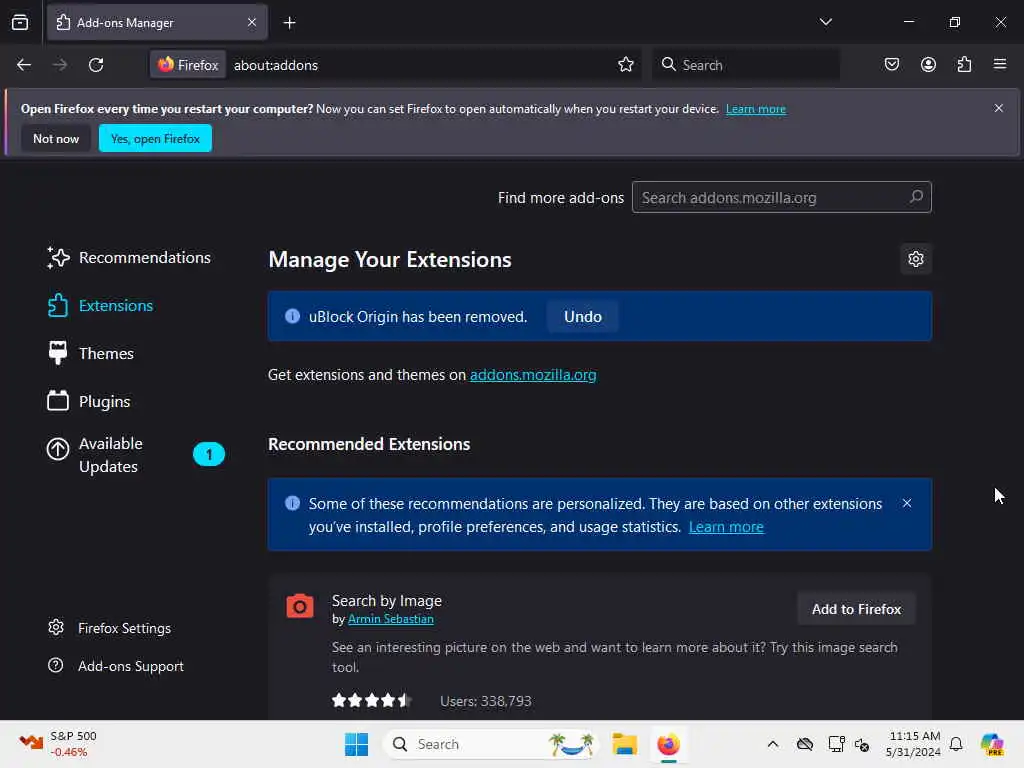The image size is (1024, 768).
Task: Reload the current page
Action: click(96, 65)
